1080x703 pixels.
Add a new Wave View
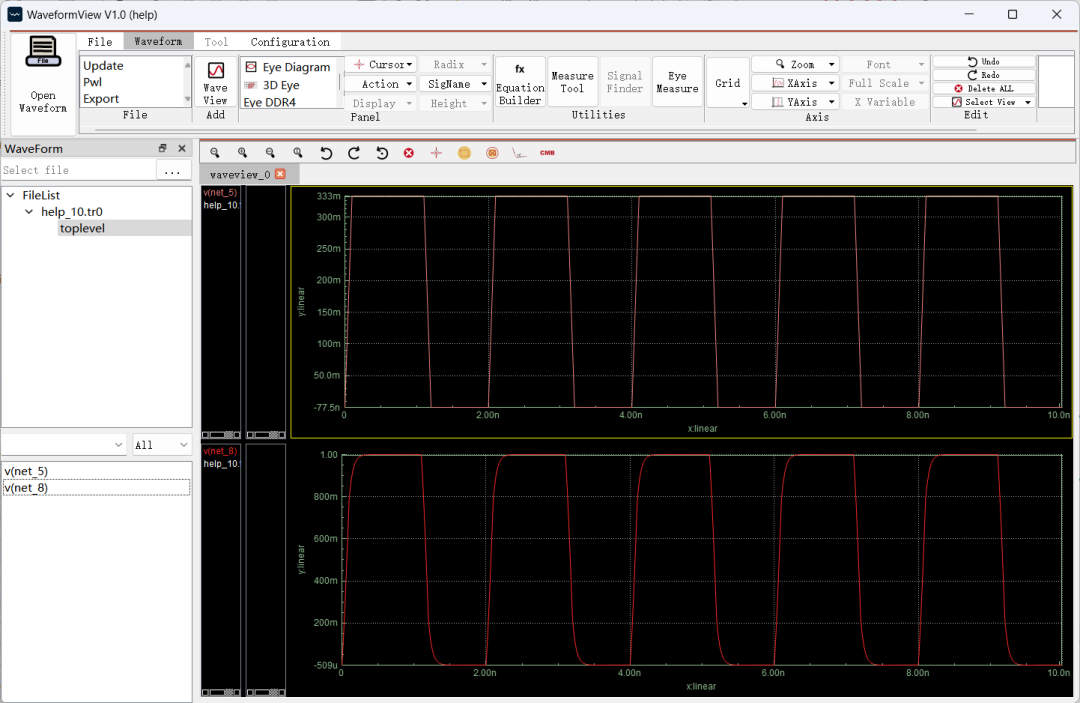(x=216, y=82)
